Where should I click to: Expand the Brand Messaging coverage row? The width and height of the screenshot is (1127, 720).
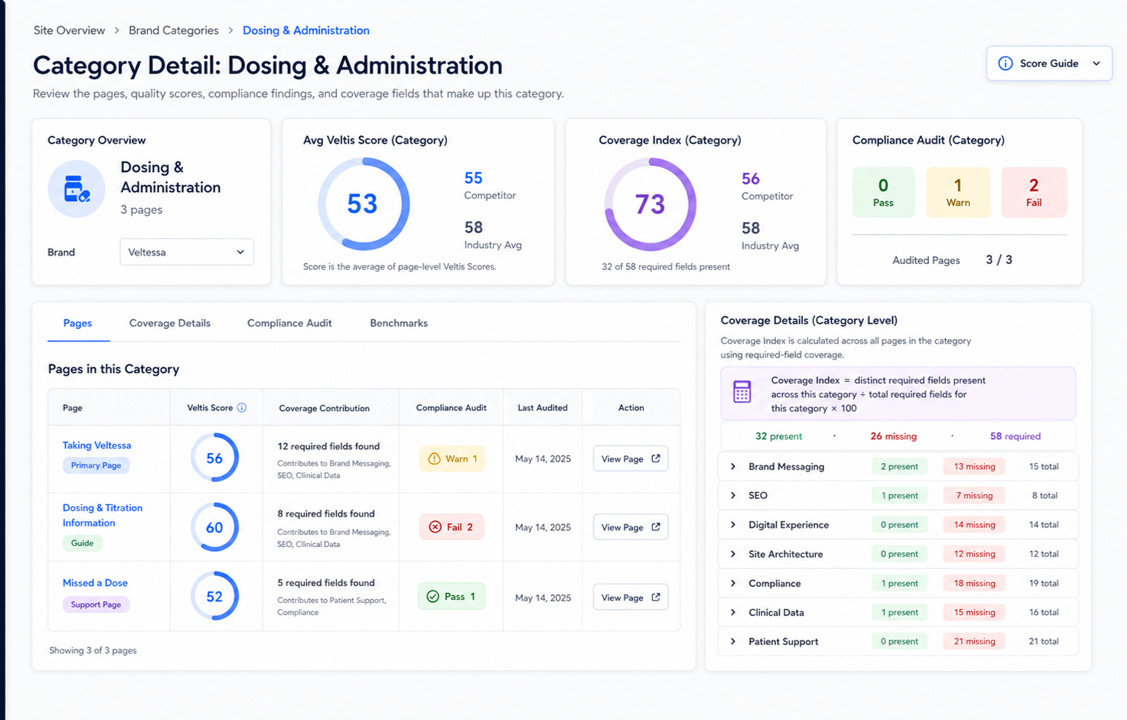point(733,466)
